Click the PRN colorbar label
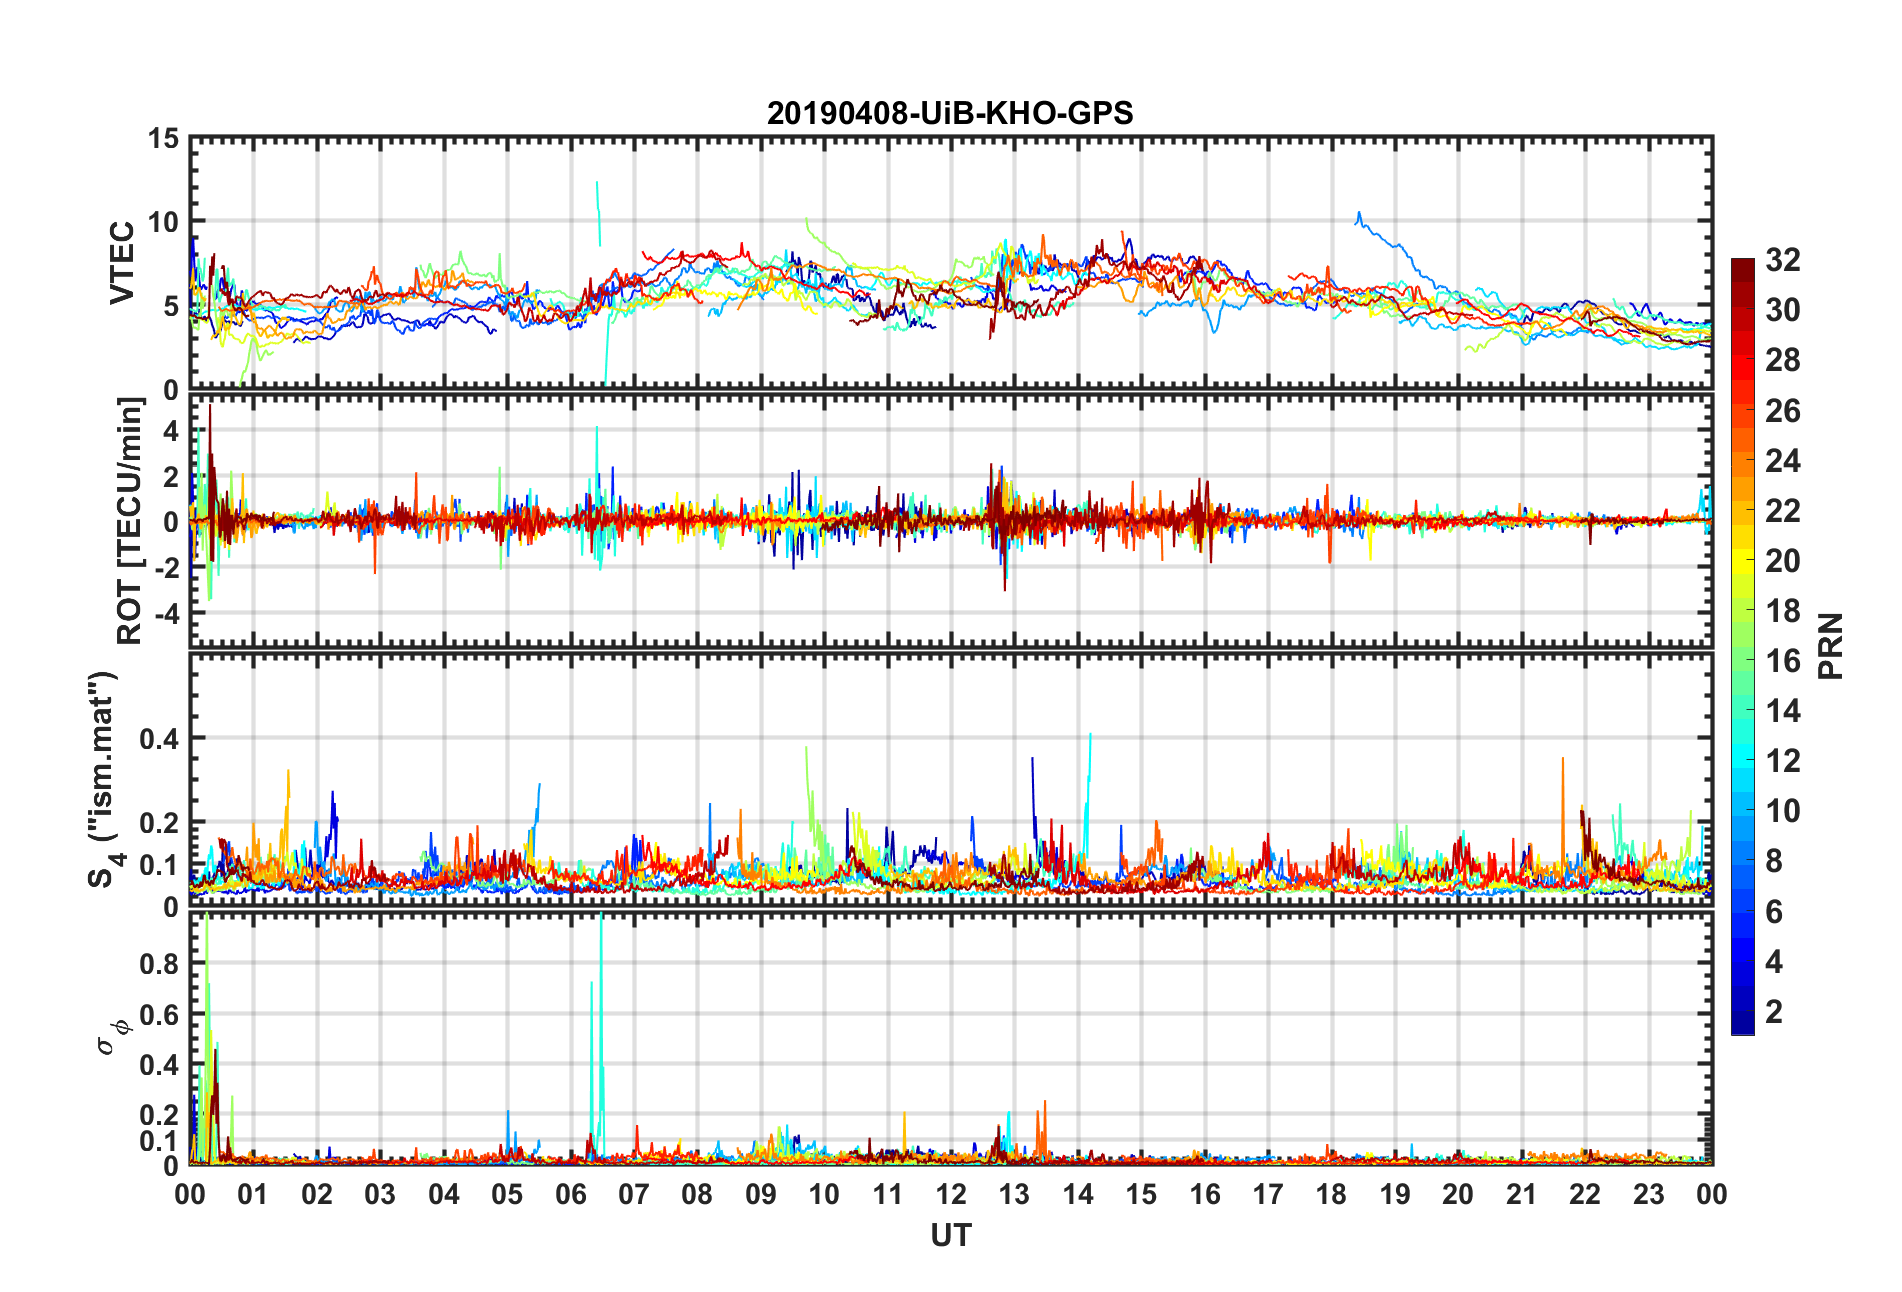This screenshot has height=1292, width=1902. pos(1831,646)
